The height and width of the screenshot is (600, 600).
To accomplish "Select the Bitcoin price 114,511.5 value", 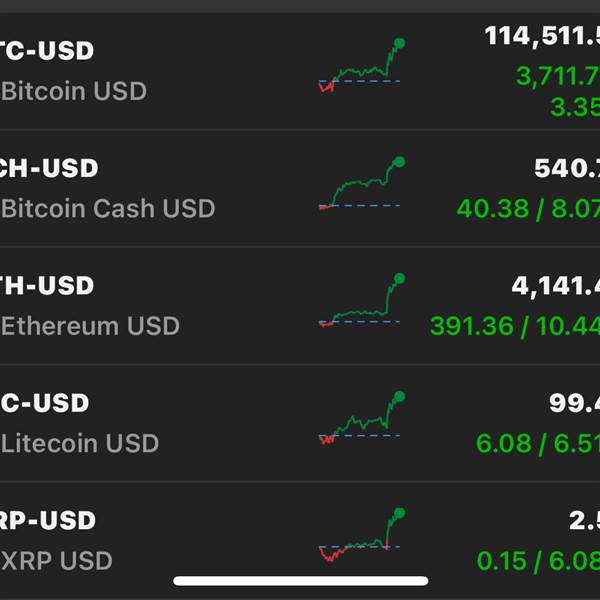I will coord(541,37).
